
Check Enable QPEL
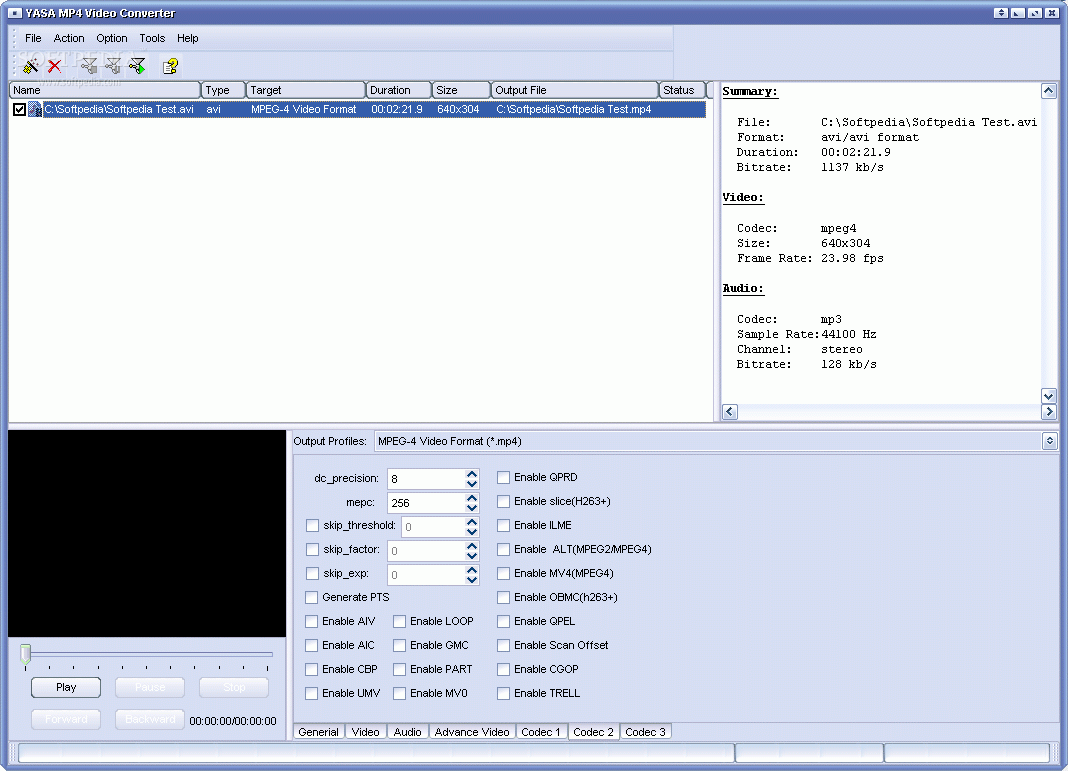click(503, 621)
